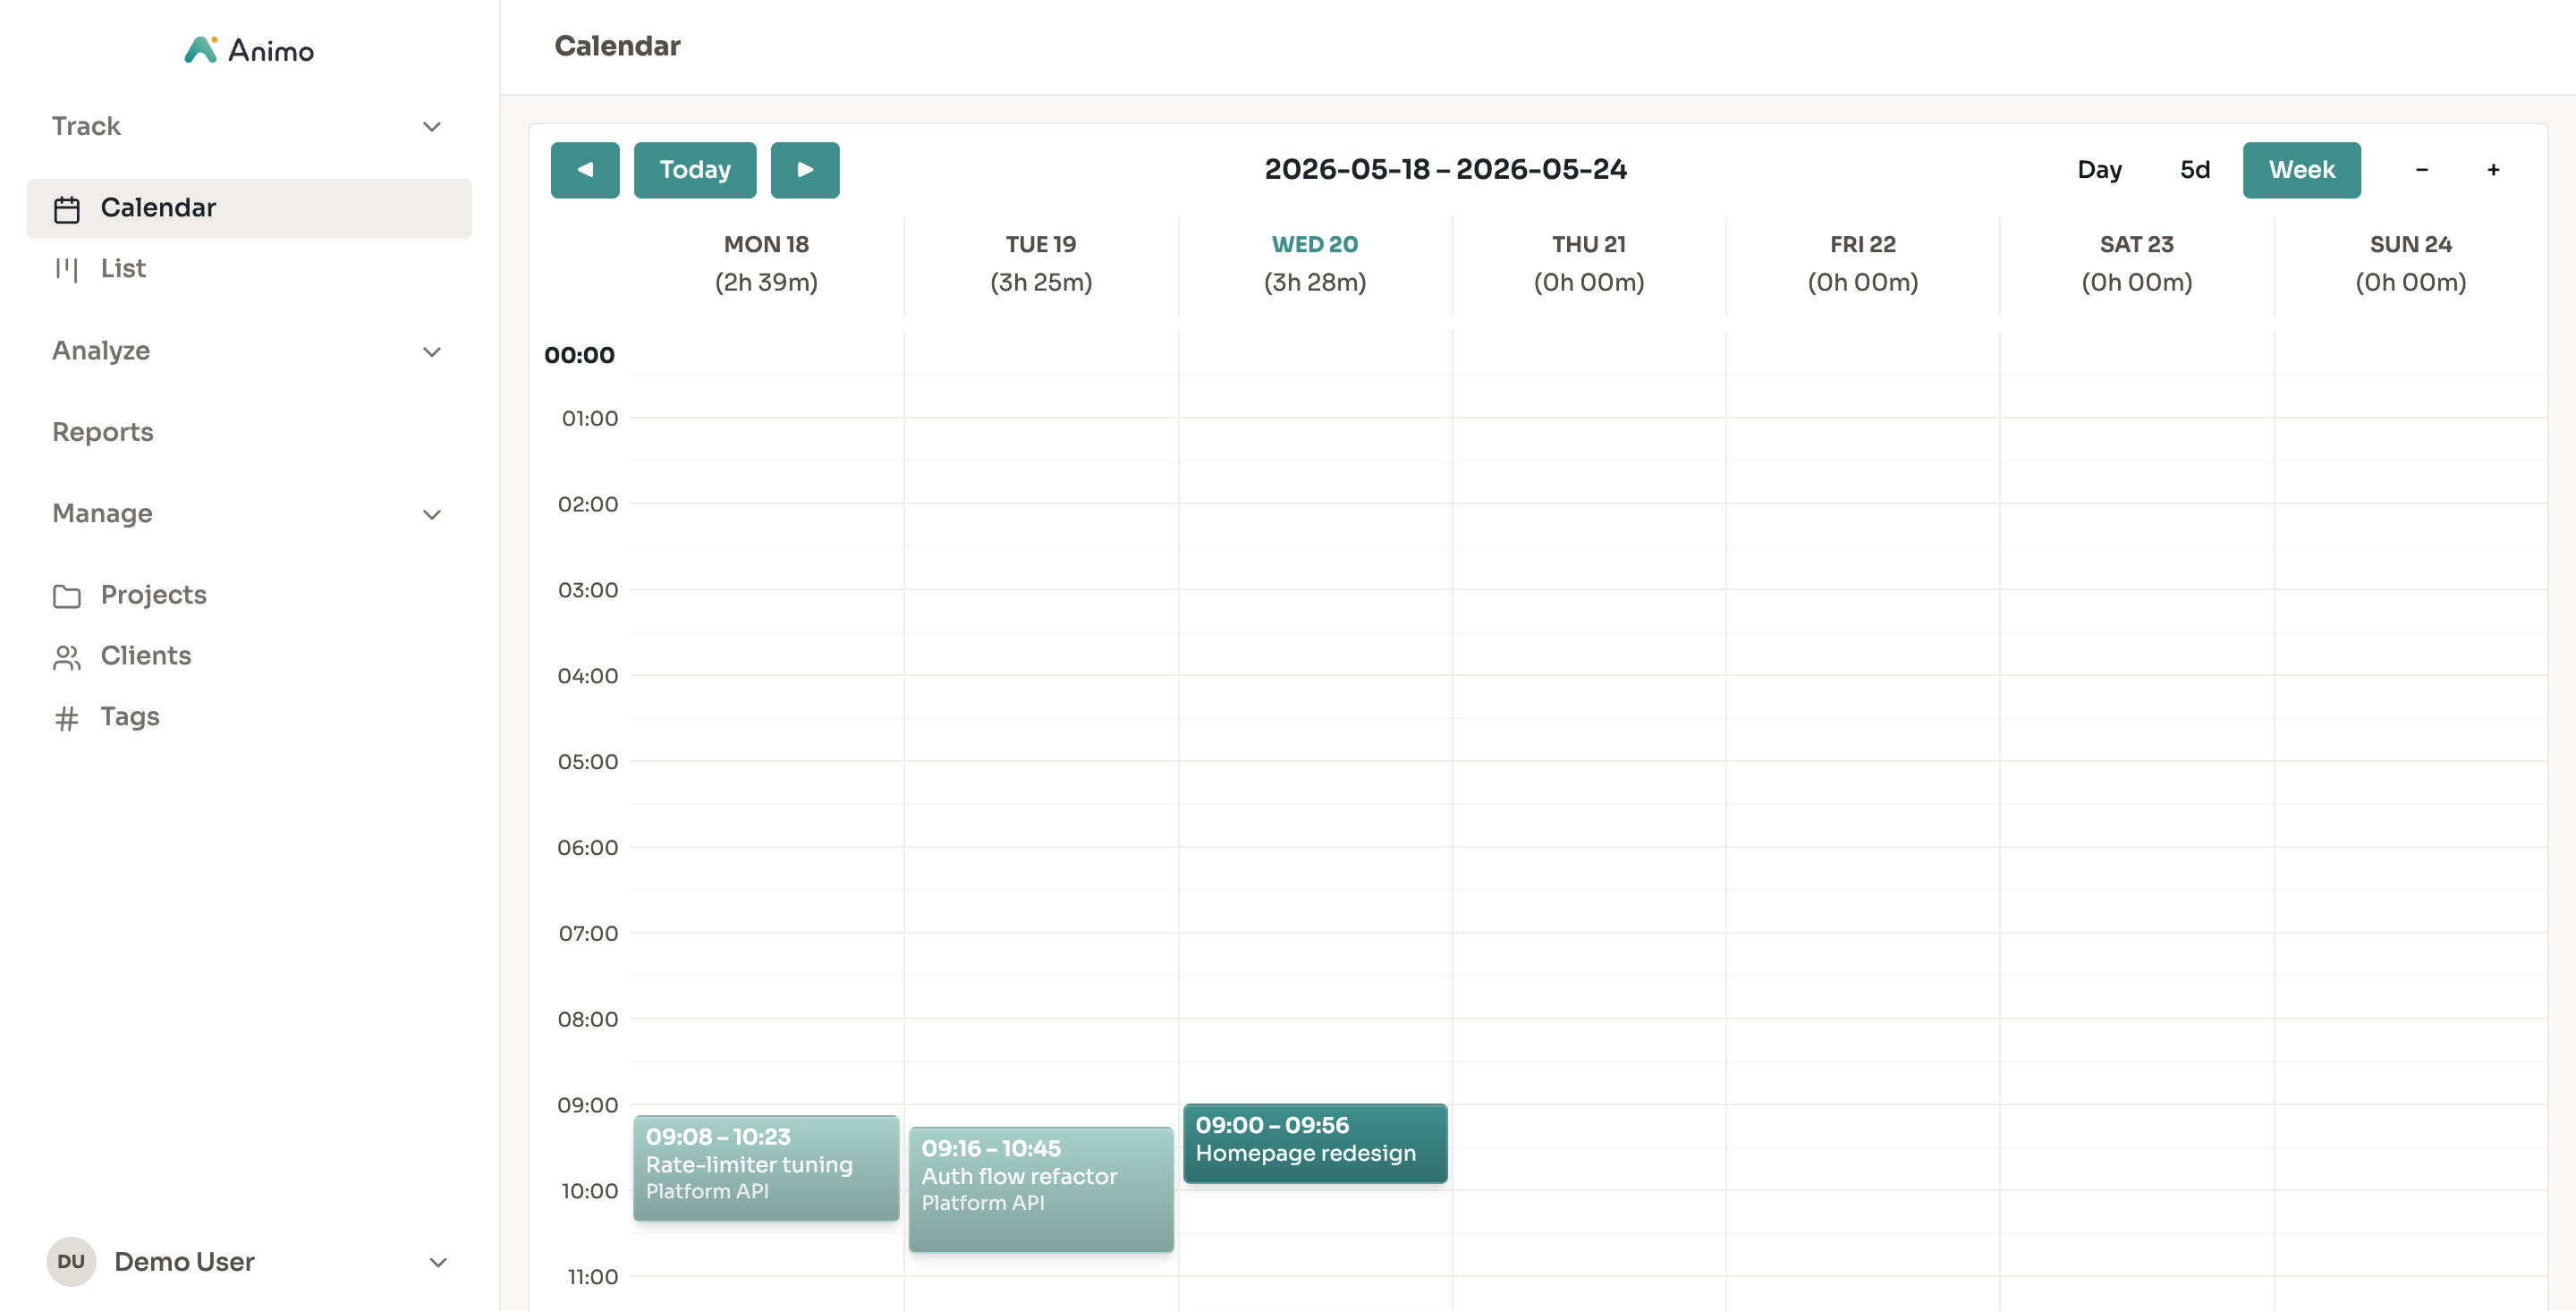Screen dimensions: 2576x1311
Task: Click the Manage section heading
Action: (102, 514)
